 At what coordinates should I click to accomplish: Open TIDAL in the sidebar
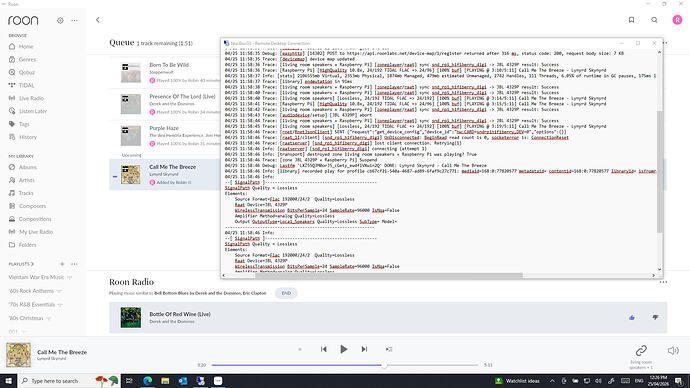(26, 85)
